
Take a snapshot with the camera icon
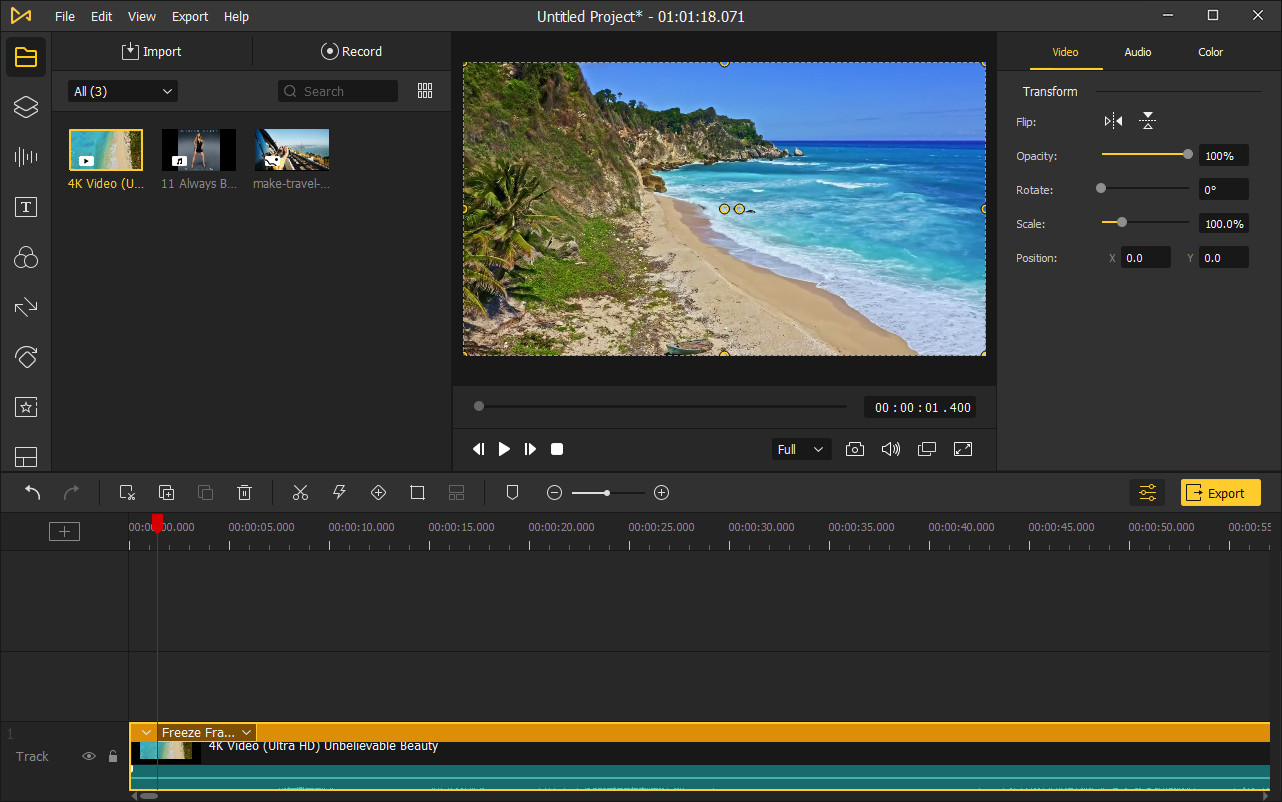[x=854, y=449]
